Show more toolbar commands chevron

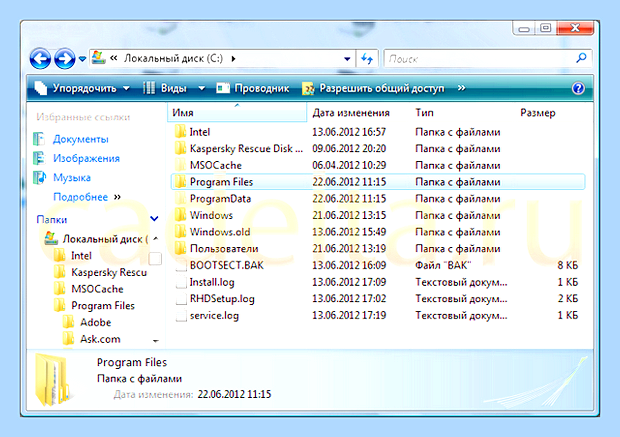tap(461, 88)
